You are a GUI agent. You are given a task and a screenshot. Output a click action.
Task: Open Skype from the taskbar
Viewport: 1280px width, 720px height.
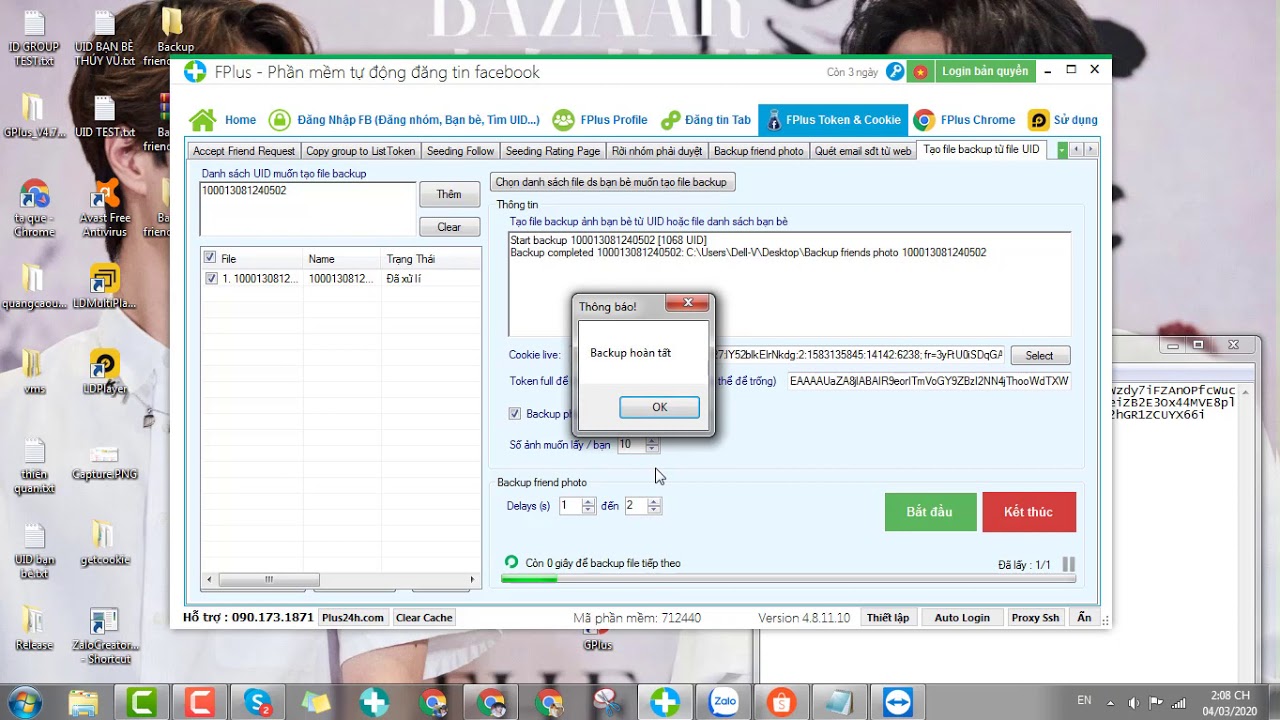pyautogui.click(x=258, y=702)
